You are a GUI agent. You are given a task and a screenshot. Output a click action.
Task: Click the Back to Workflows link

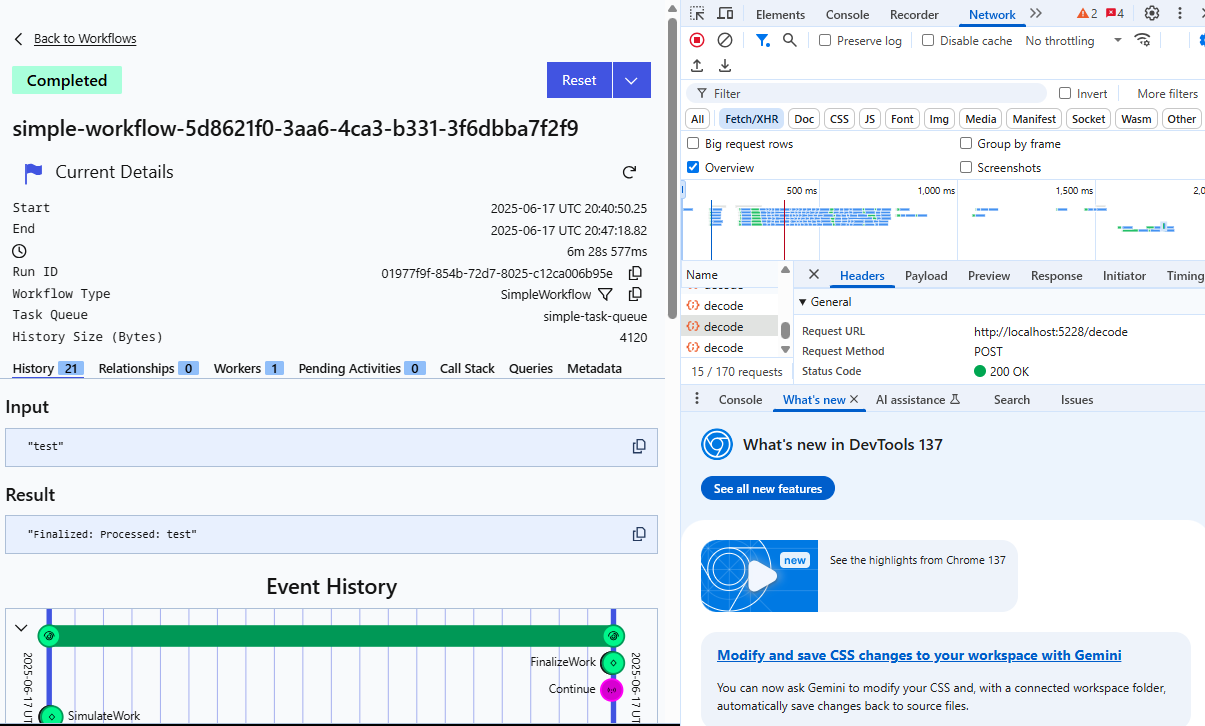point(85,39)
